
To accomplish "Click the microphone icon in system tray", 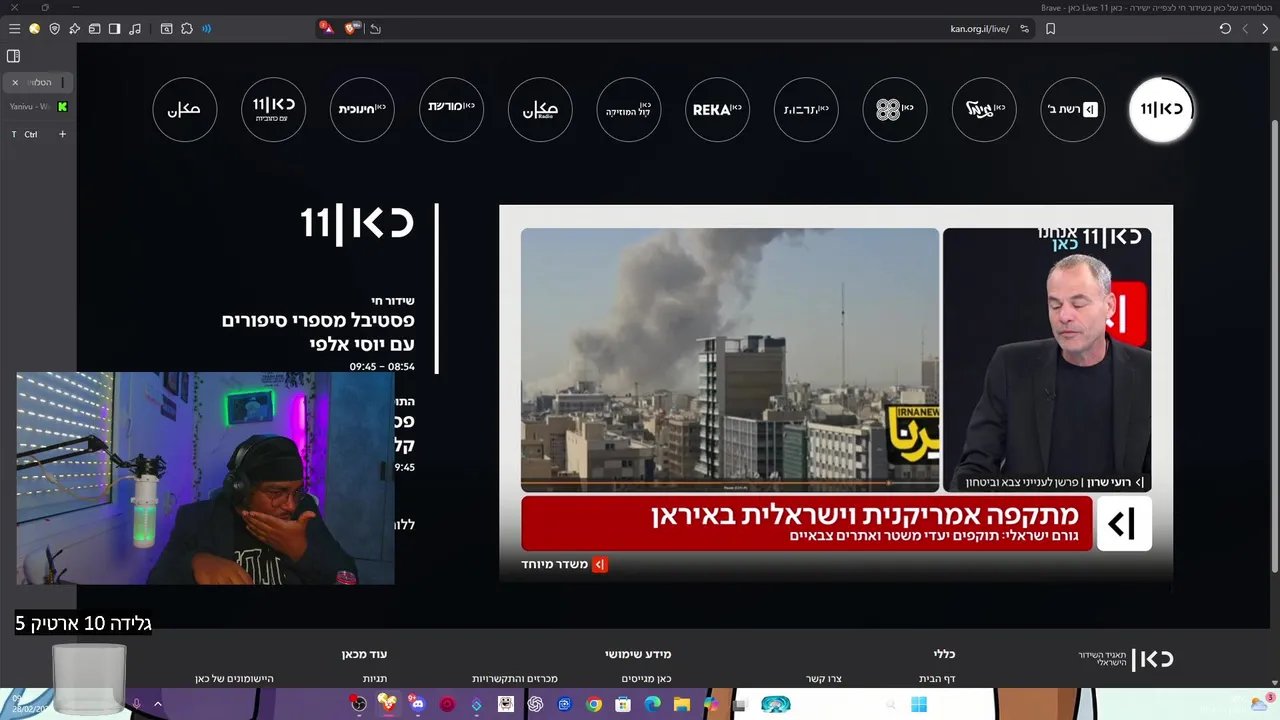I will 136,704.
